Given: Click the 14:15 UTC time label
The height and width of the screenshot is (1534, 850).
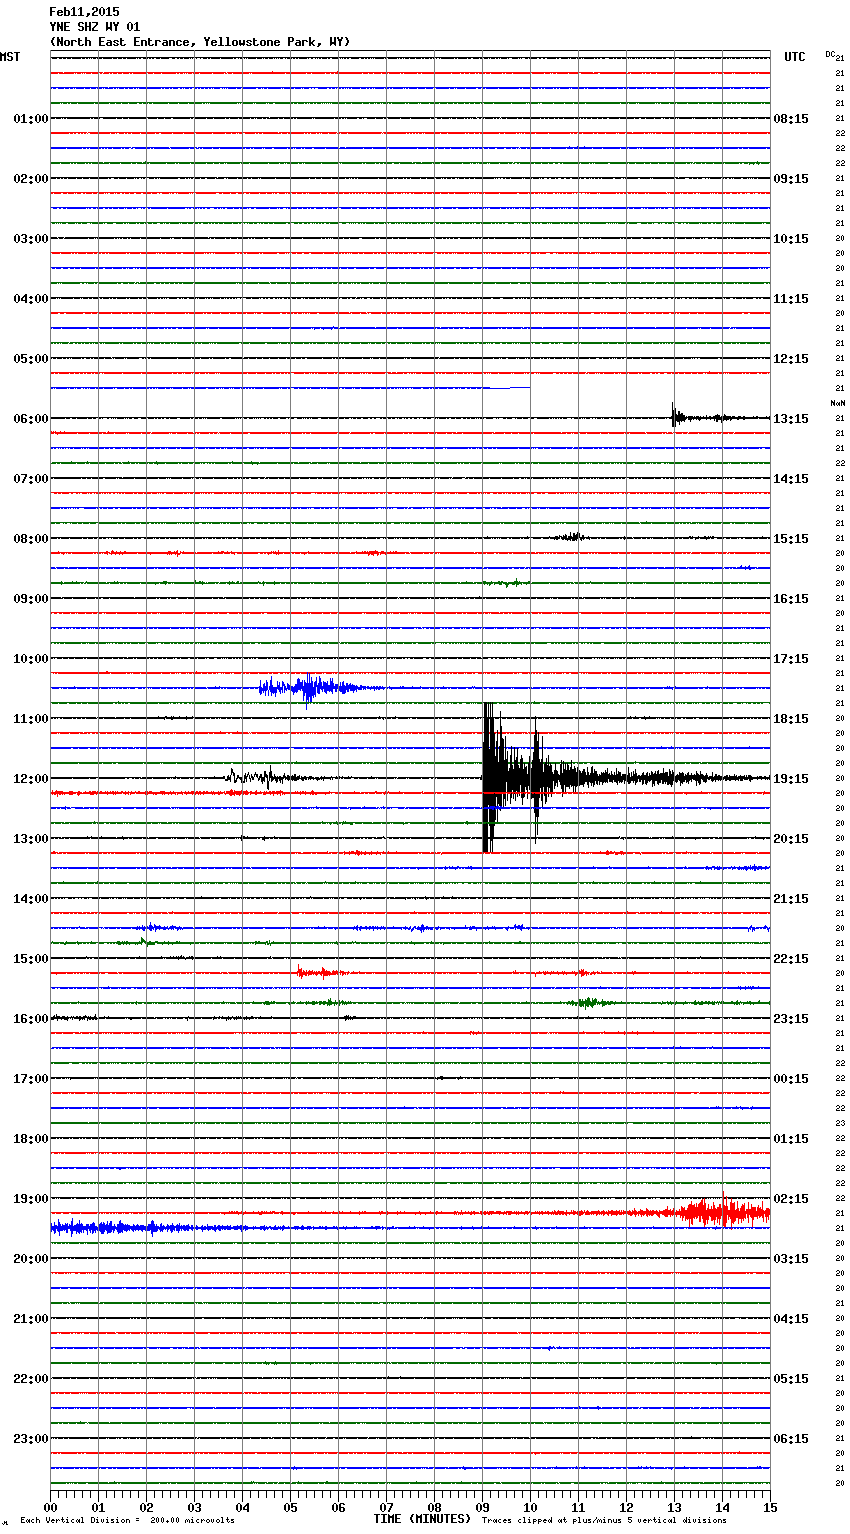Looking at the screenshot, I should pos(791,479).
